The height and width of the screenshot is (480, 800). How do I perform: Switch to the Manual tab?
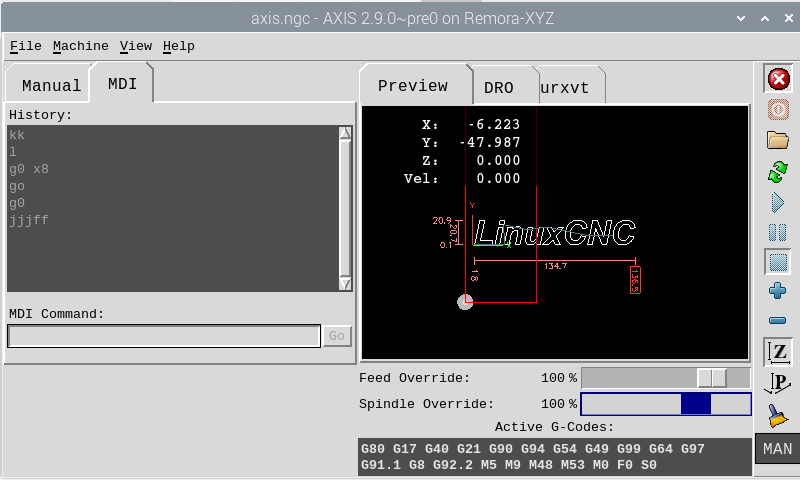tap(48, 85)
